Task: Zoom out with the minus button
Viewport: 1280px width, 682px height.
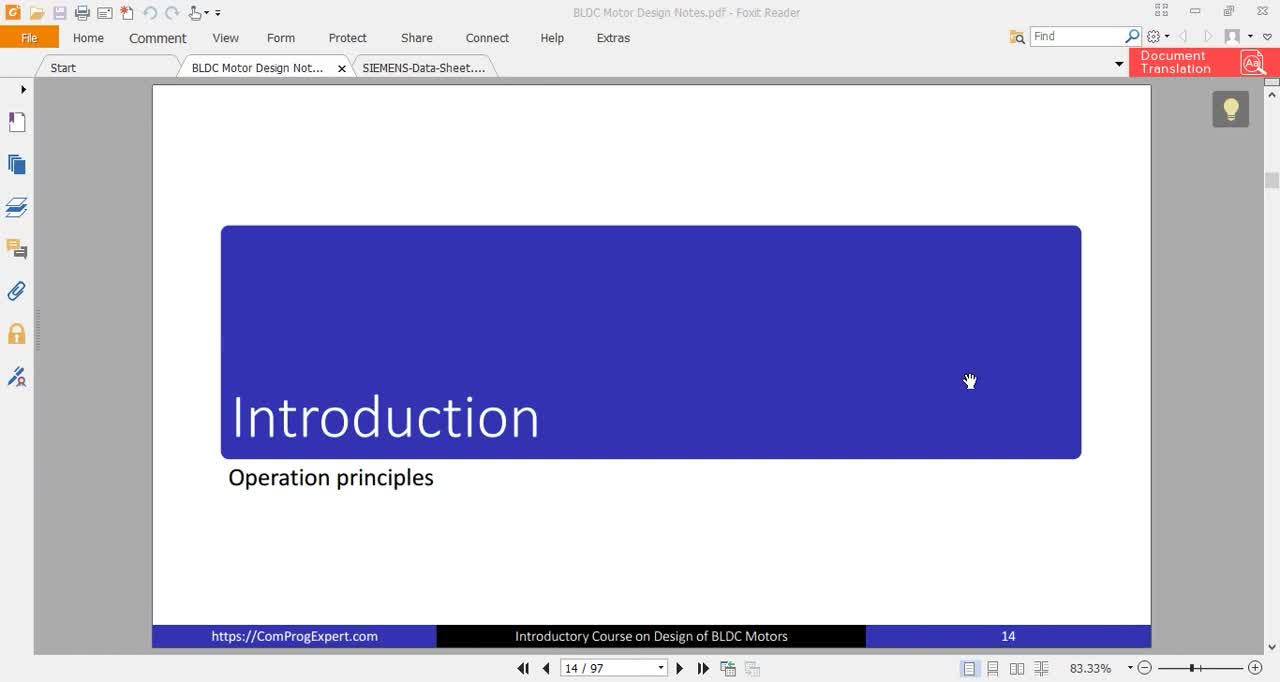Action: point(1145,668)
